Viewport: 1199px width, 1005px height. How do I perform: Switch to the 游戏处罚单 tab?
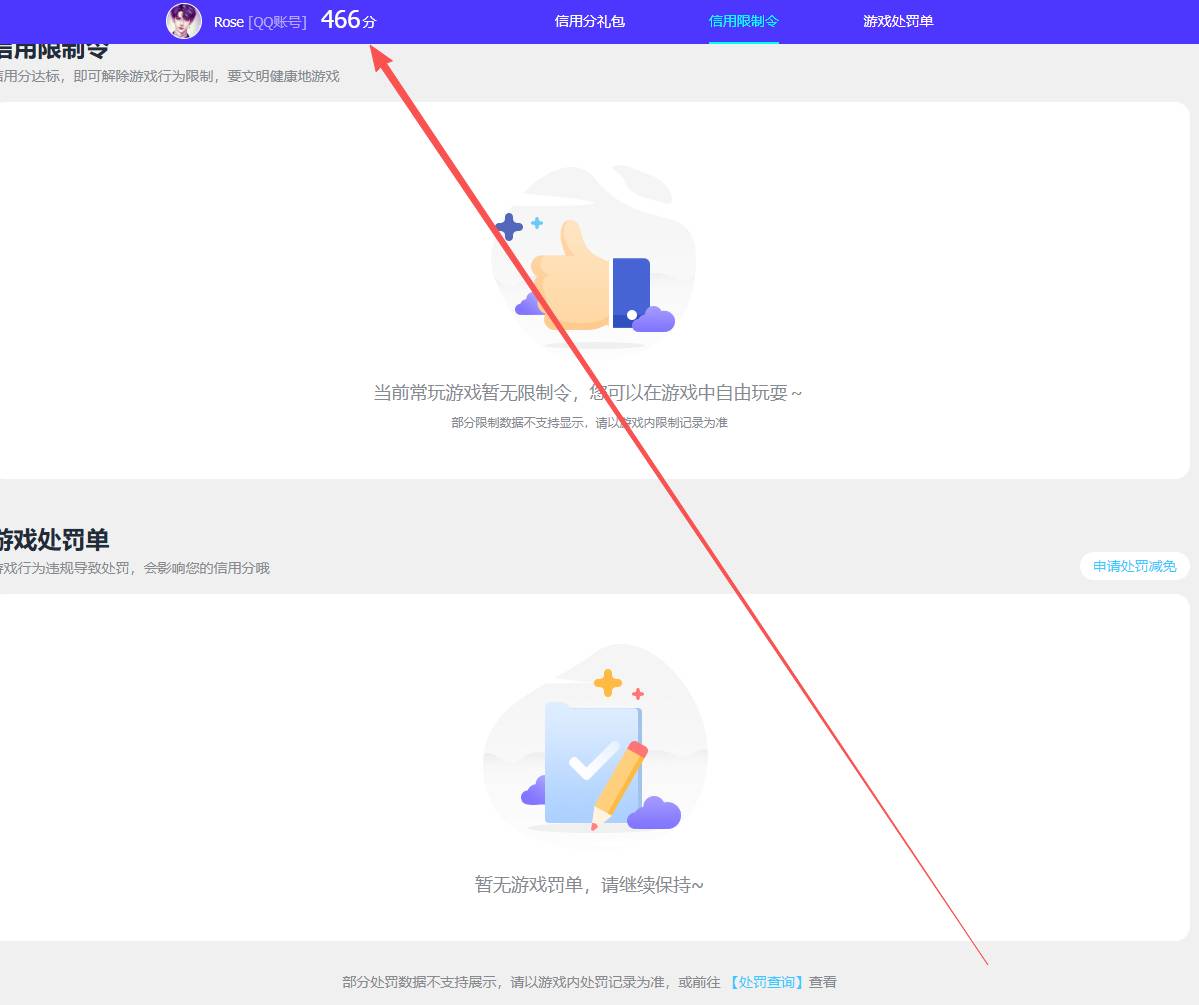point(897,20)
